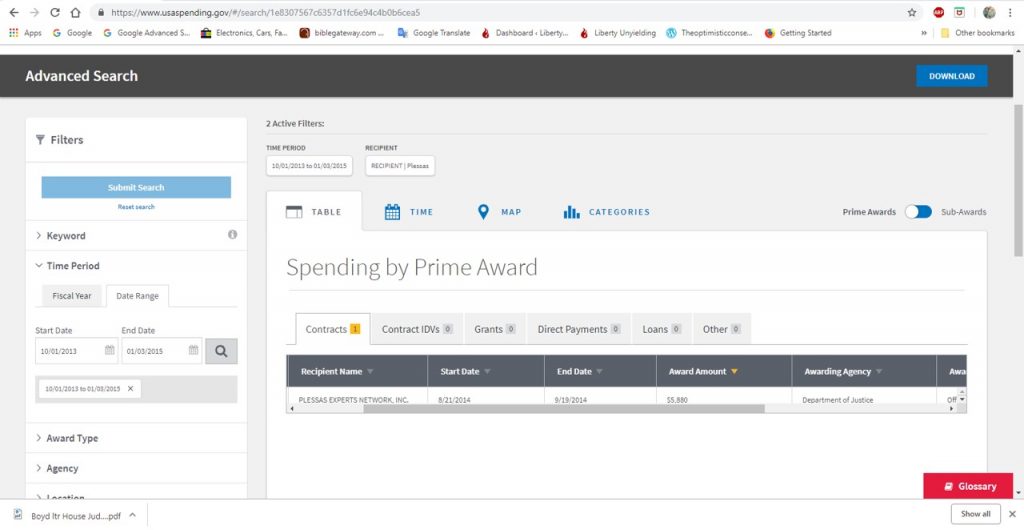Open the Grants tab

[495, 329]
